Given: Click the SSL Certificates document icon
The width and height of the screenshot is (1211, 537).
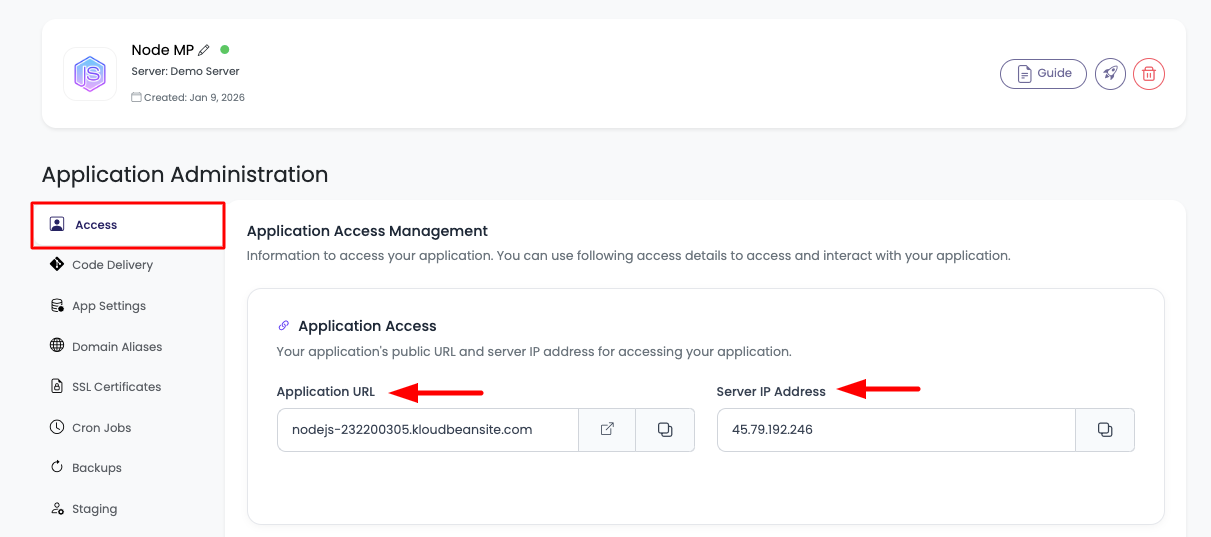Looking at the screenshot, I should point(57,386).
